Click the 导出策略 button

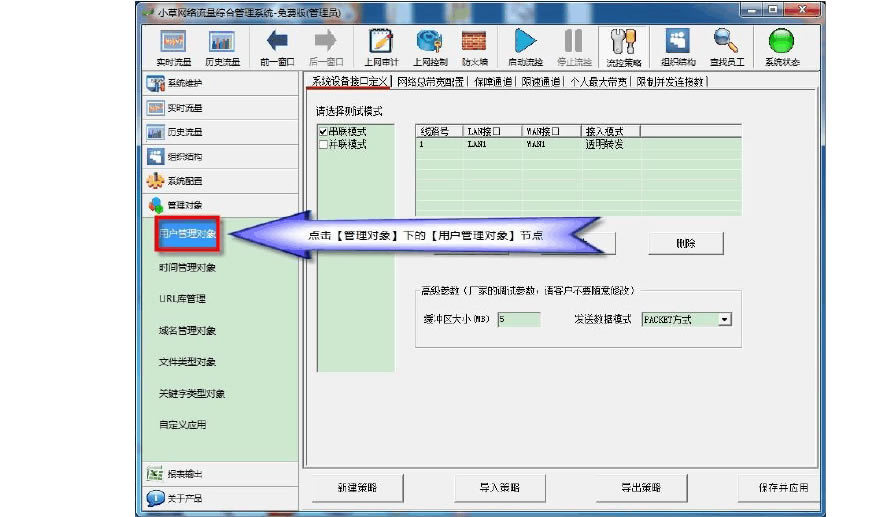click(641, 488)
